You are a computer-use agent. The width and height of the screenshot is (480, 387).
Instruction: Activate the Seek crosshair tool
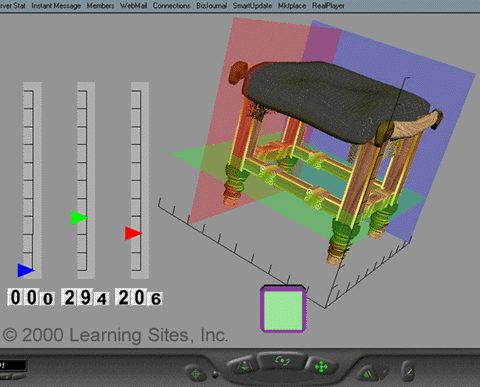196,374
